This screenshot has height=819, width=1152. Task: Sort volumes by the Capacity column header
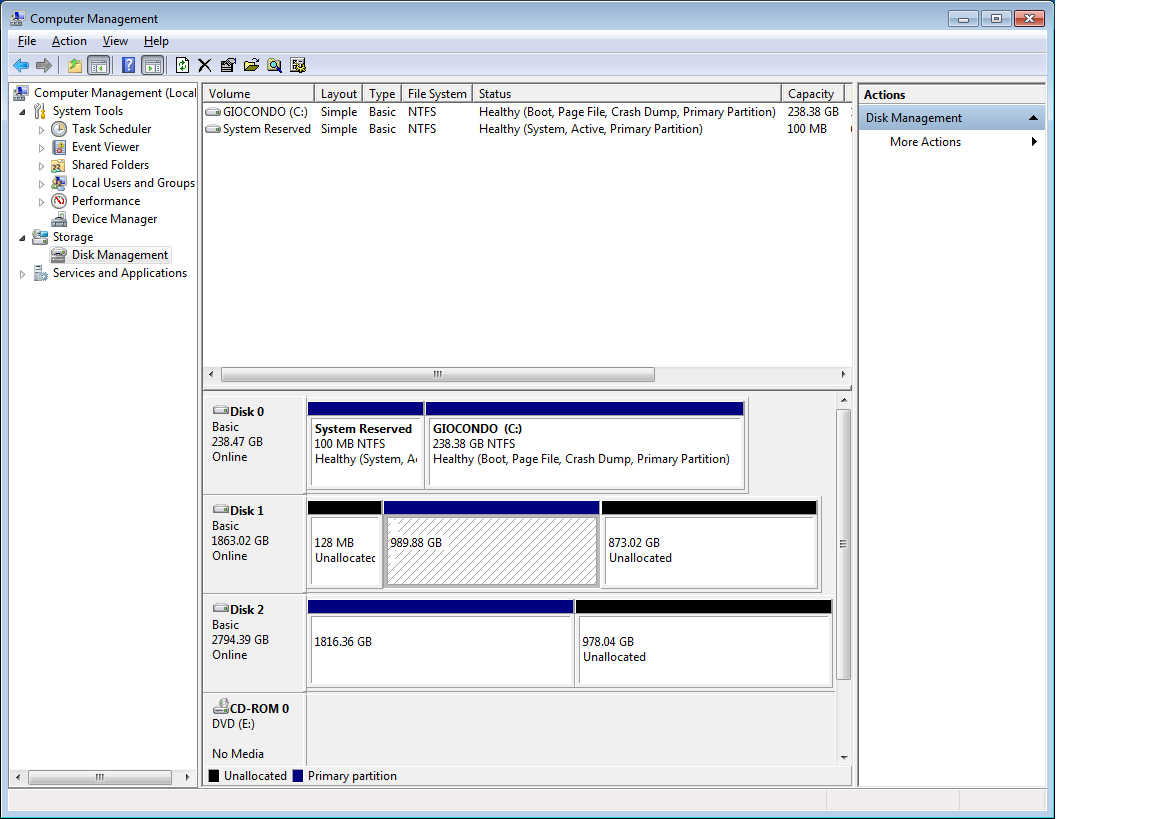811,94
